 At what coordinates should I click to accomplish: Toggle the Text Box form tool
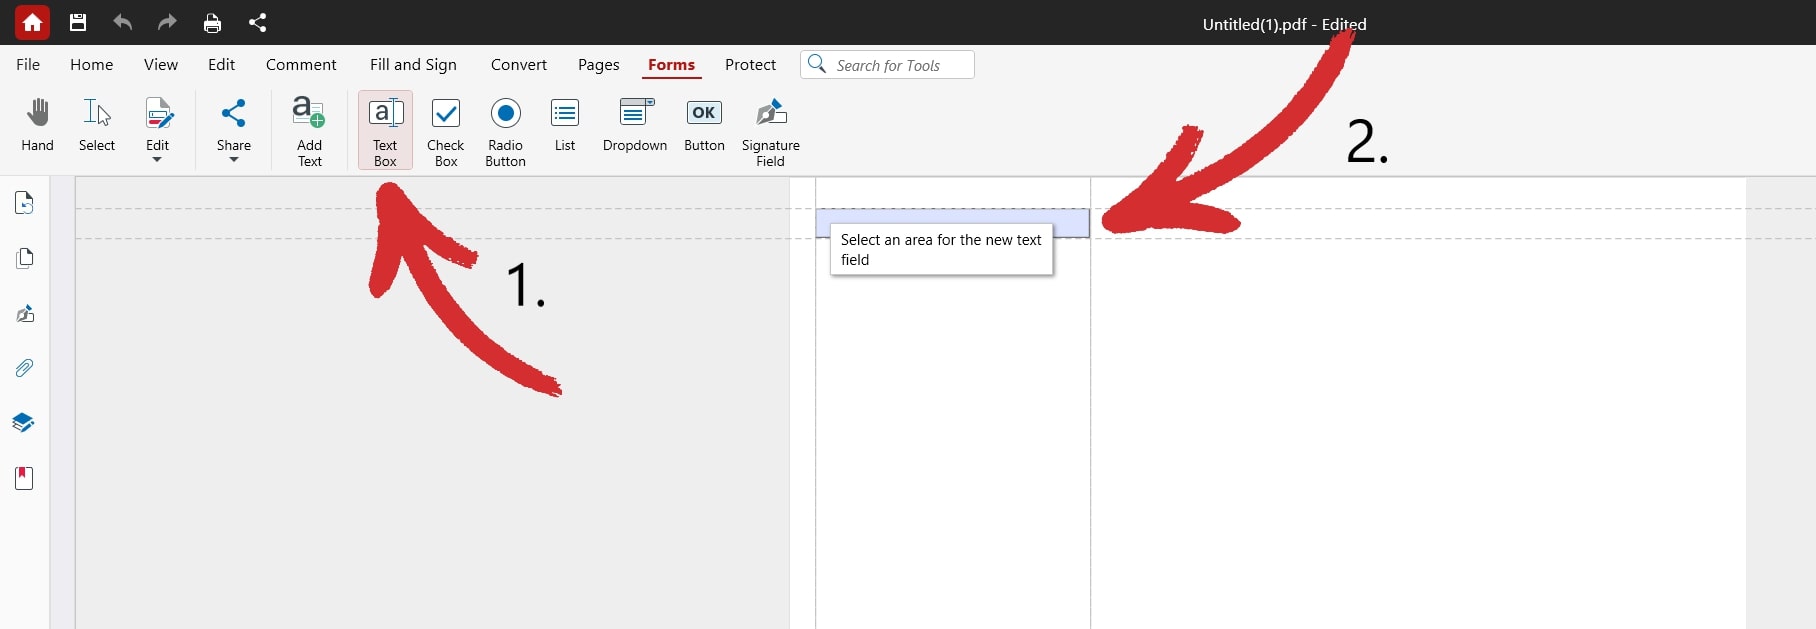[x=385, y=130]
